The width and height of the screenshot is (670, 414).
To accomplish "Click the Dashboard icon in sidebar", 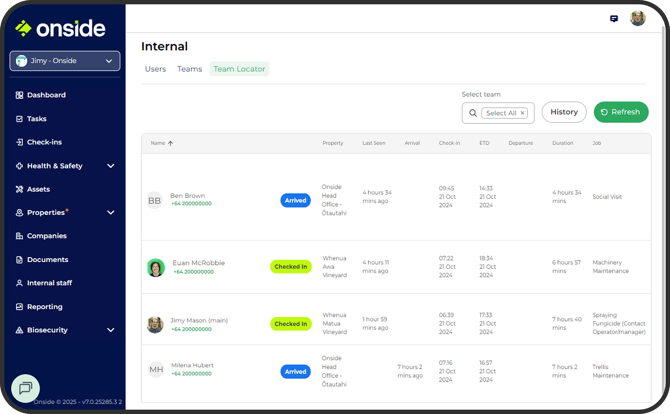I will pos(19,95).
